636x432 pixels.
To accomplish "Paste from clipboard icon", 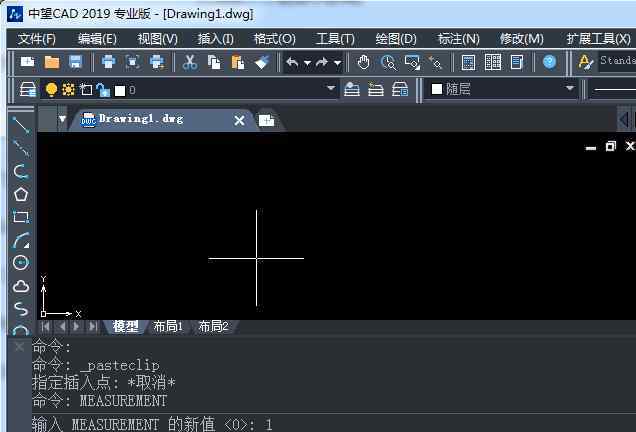I will [x=238, y=62].
